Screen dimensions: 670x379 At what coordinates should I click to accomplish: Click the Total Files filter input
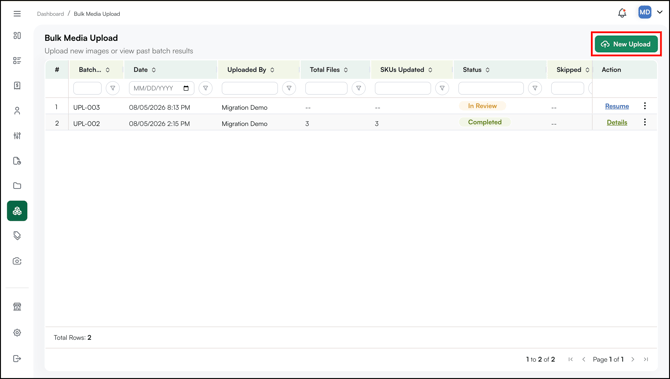tap(326, 88)
